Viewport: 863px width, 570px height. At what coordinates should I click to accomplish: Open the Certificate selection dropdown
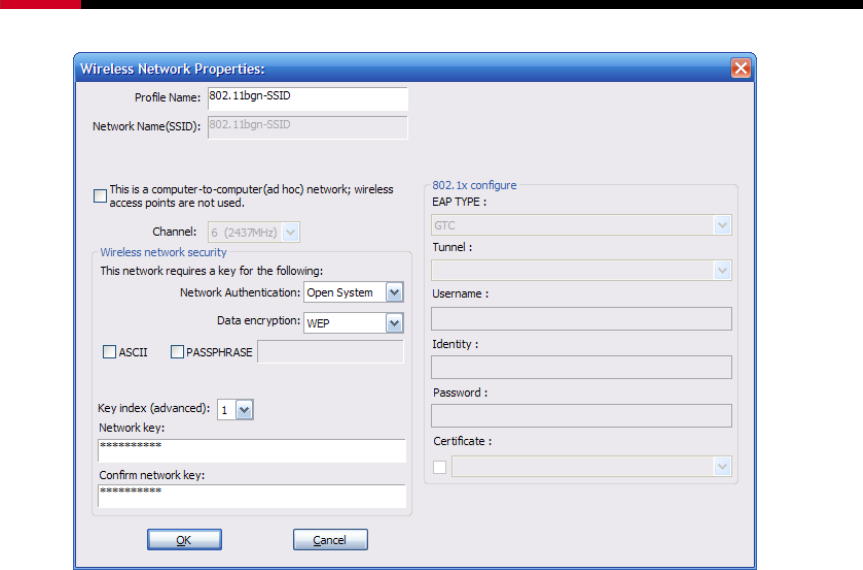(723, 466)
